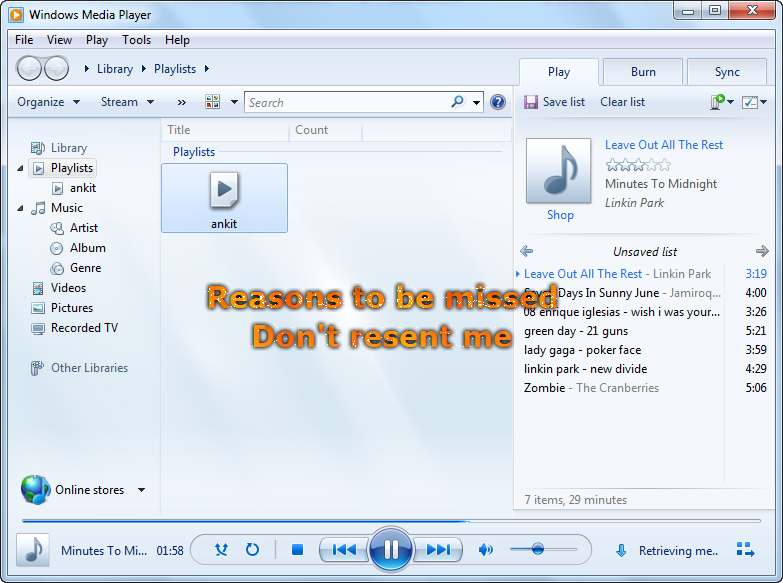Collapse the Music tree node
The image size is (783, 583).
click(x=20, y=208)
